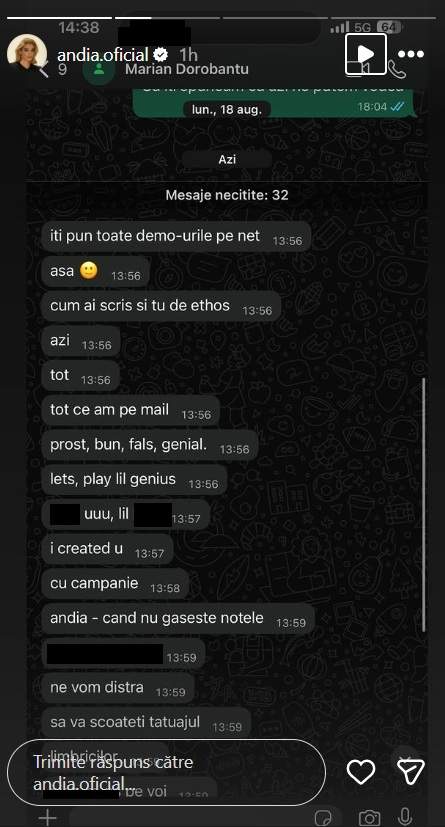Tap the phone call icon

[398, 70]
